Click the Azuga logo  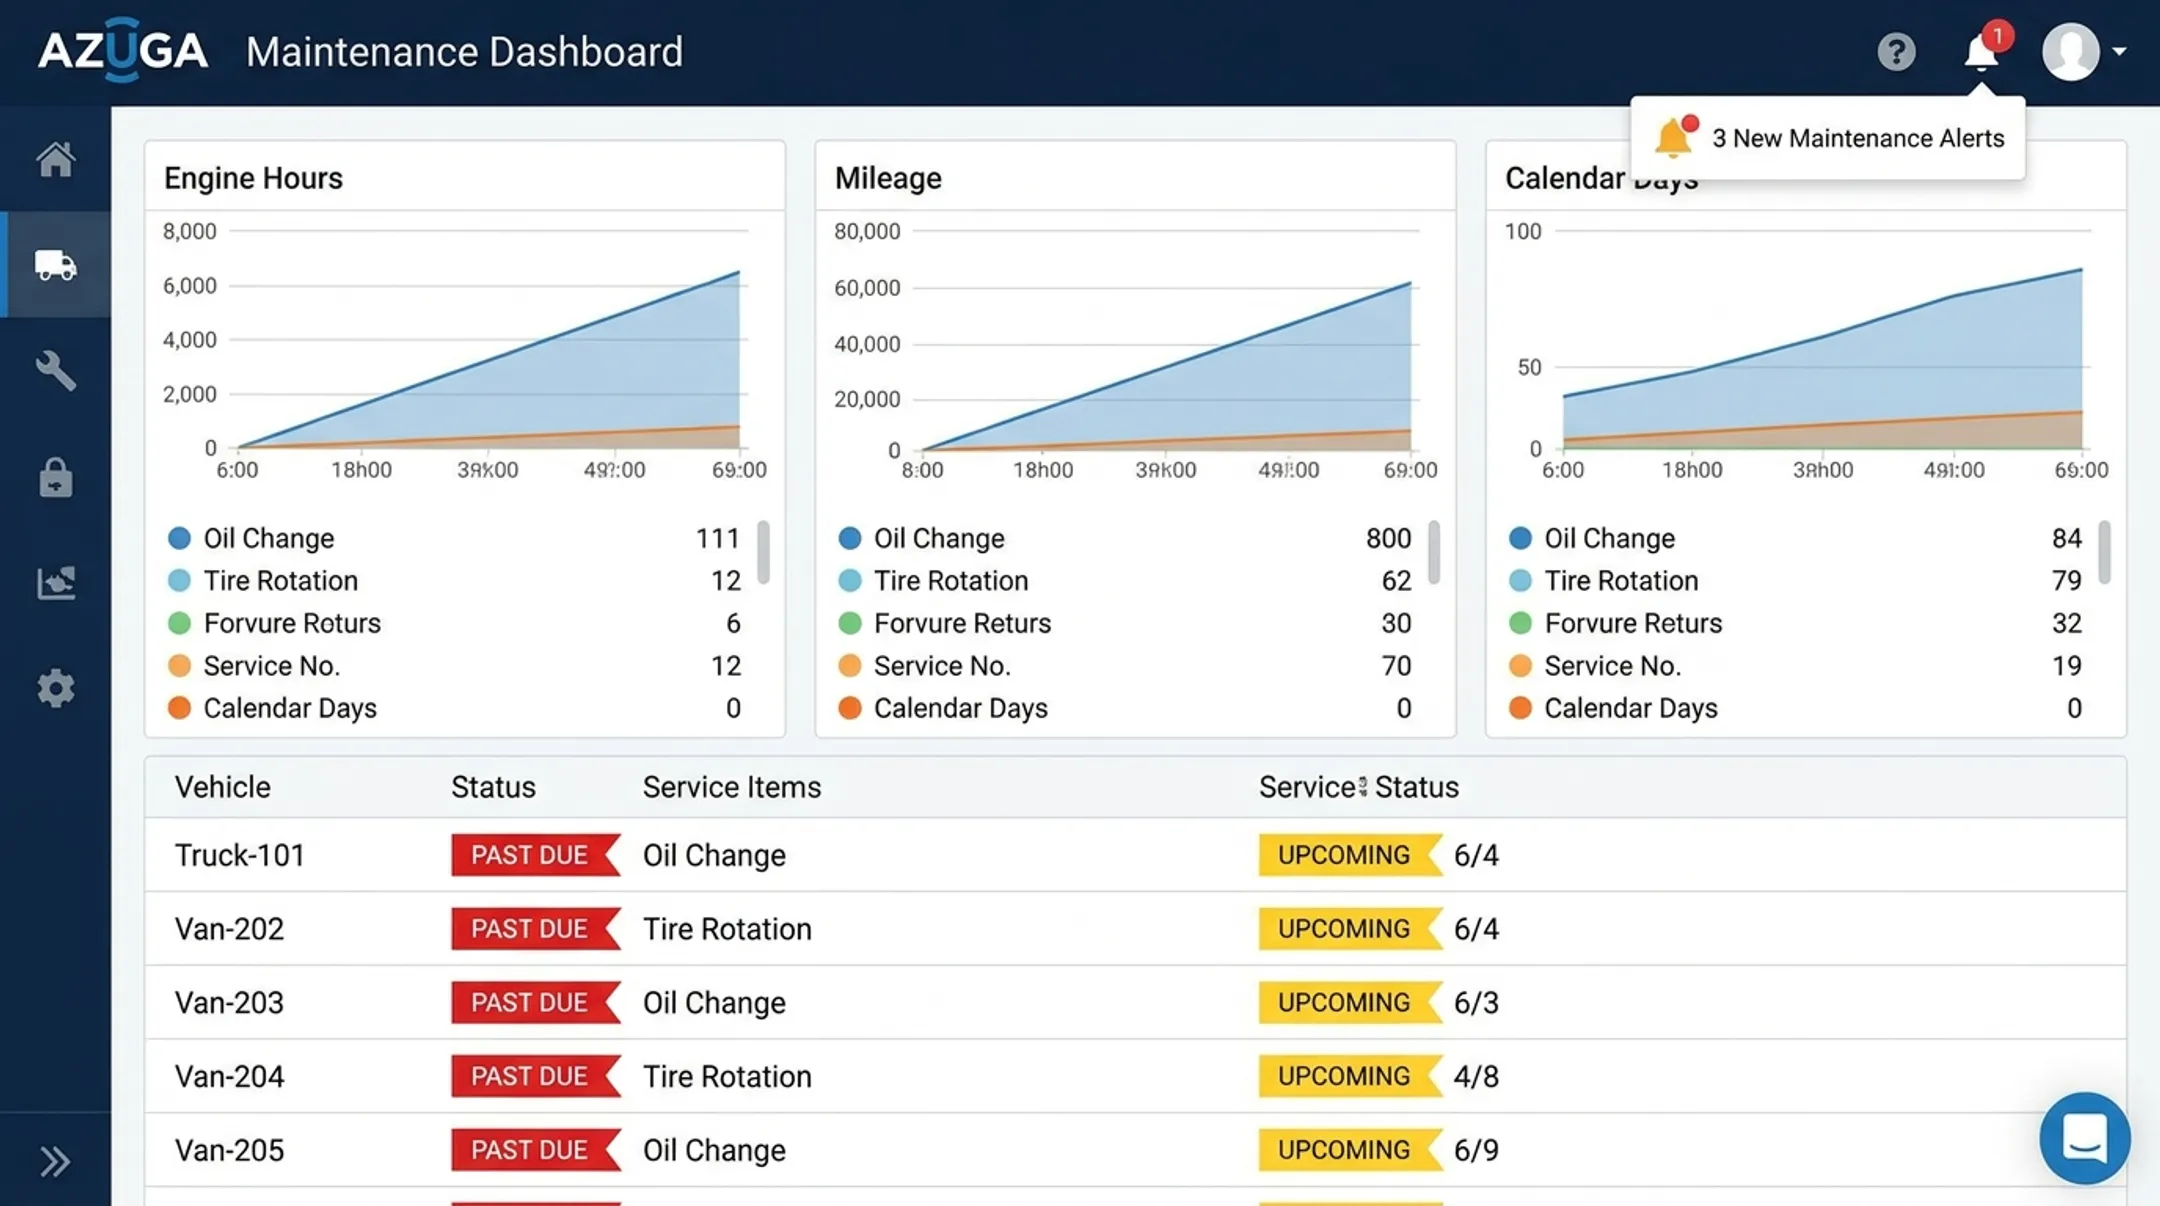tap(123, 50)
